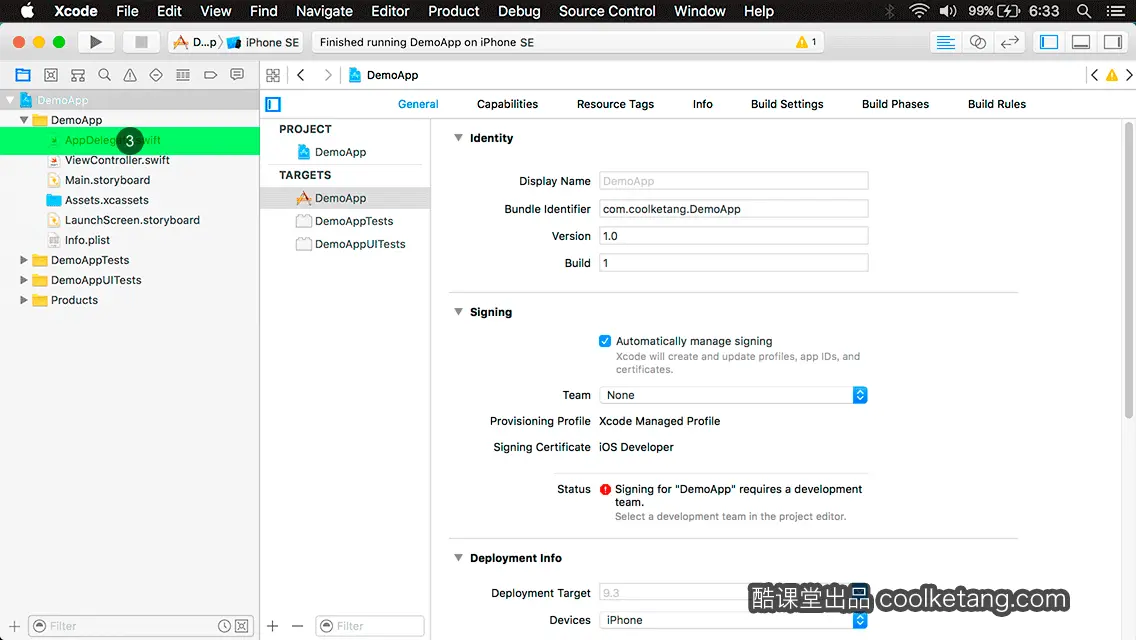
Task: Open the Report navigator speech icon
Action: coord(237,75)
